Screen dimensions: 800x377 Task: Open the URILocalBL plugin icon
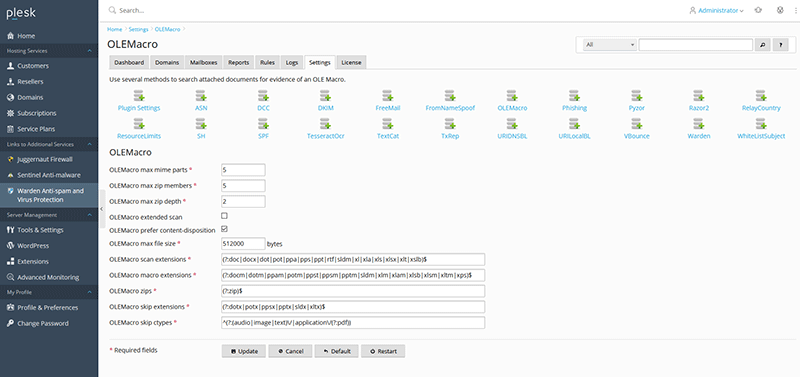574,123
